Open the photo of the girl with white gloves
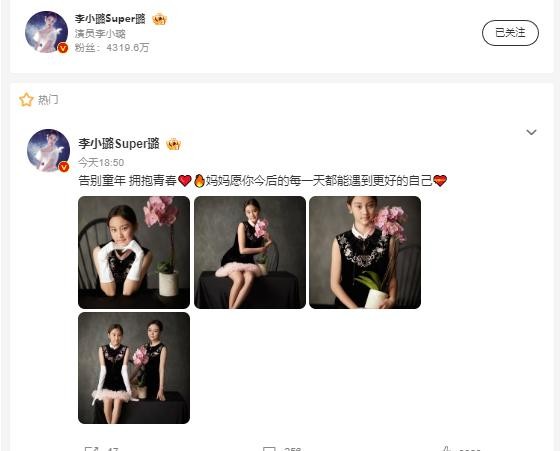560x451 pixels. pyautogui.click(x=134, y=252)
